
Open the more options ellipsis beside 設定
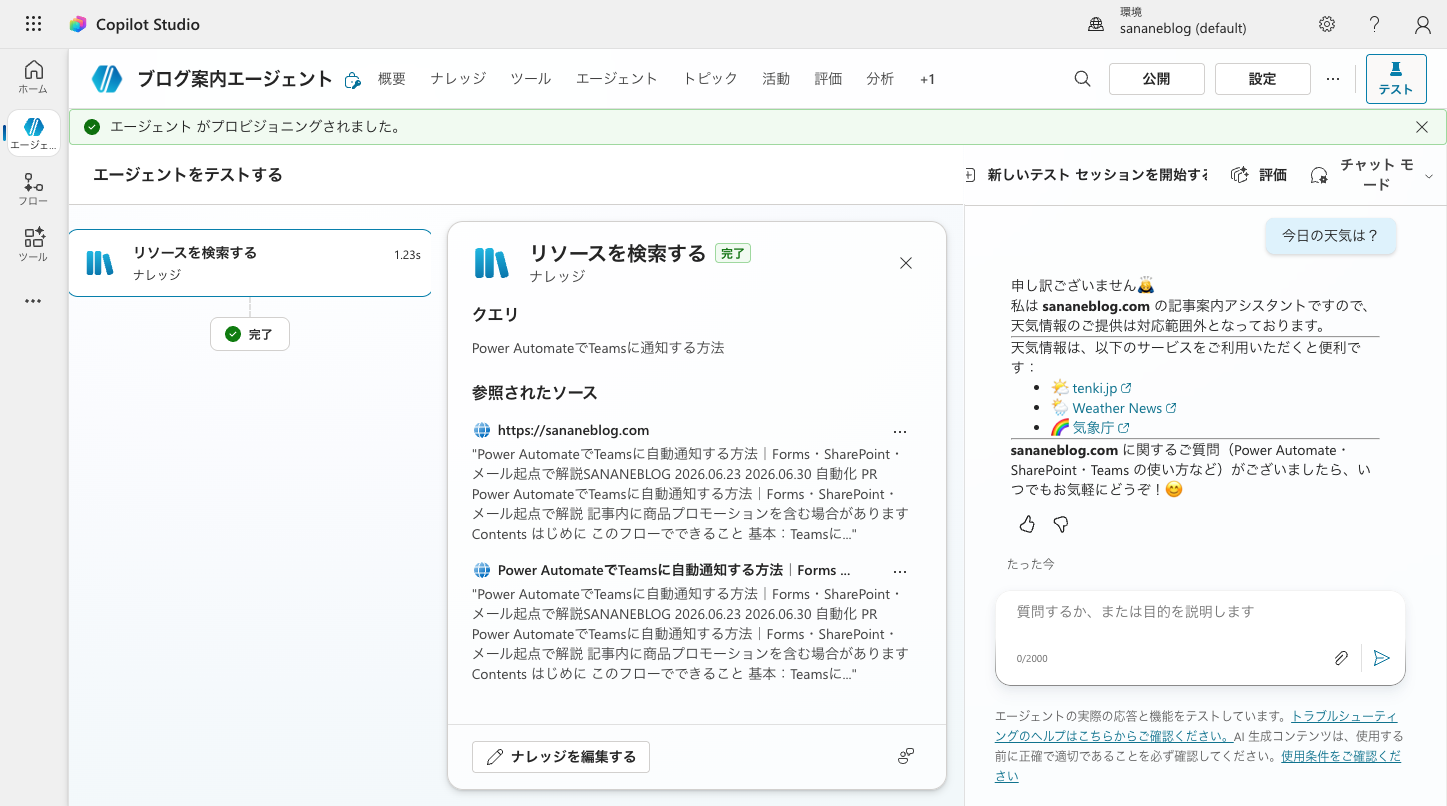click(1333, 79)
